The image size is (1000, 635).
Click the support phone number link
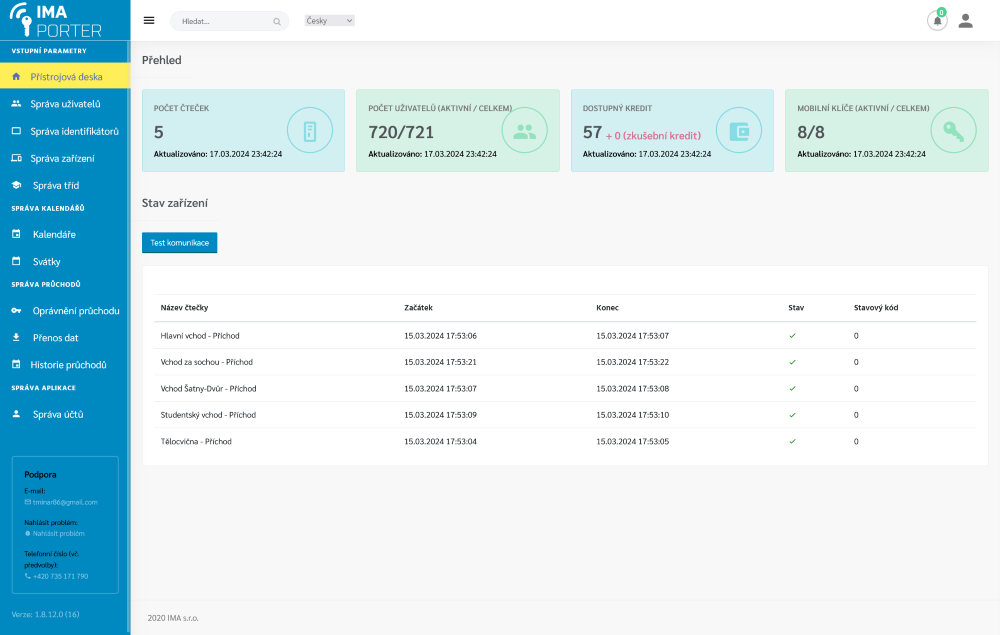tap(60, 576)
